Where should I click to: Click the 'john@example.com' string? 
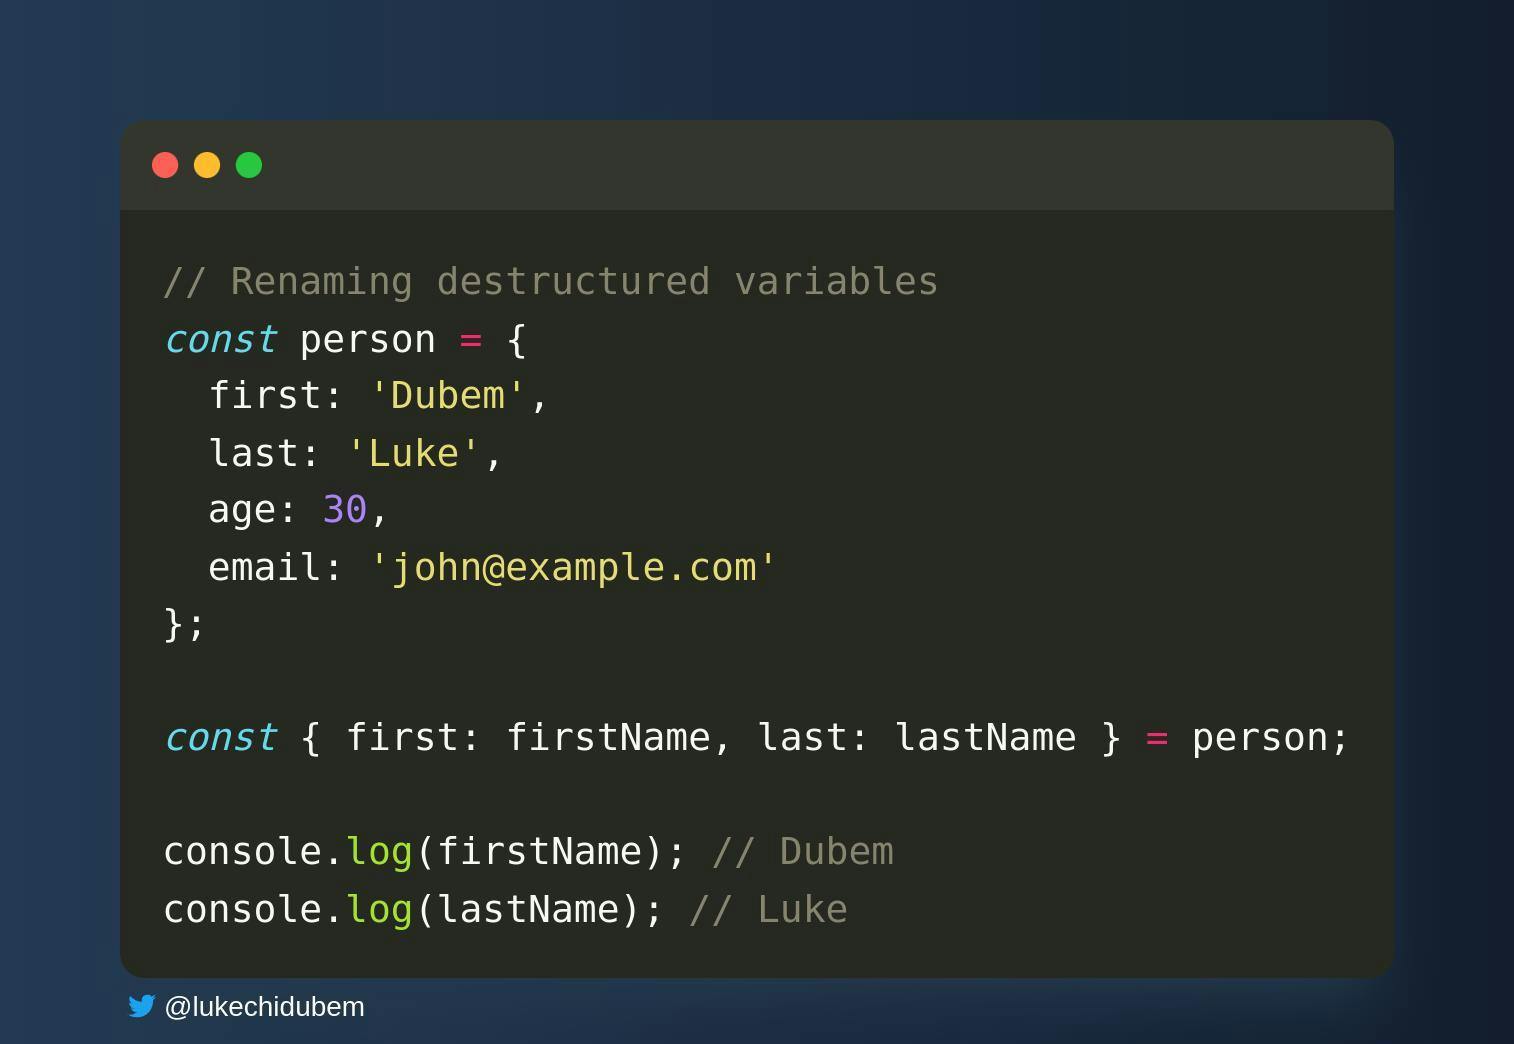(x=573, y=568)
